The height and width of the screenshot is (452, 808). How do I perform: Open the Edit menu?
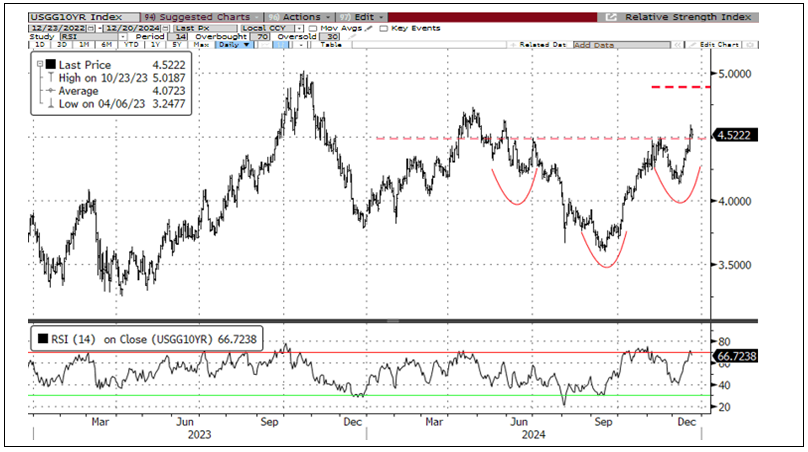pos(362,17)
